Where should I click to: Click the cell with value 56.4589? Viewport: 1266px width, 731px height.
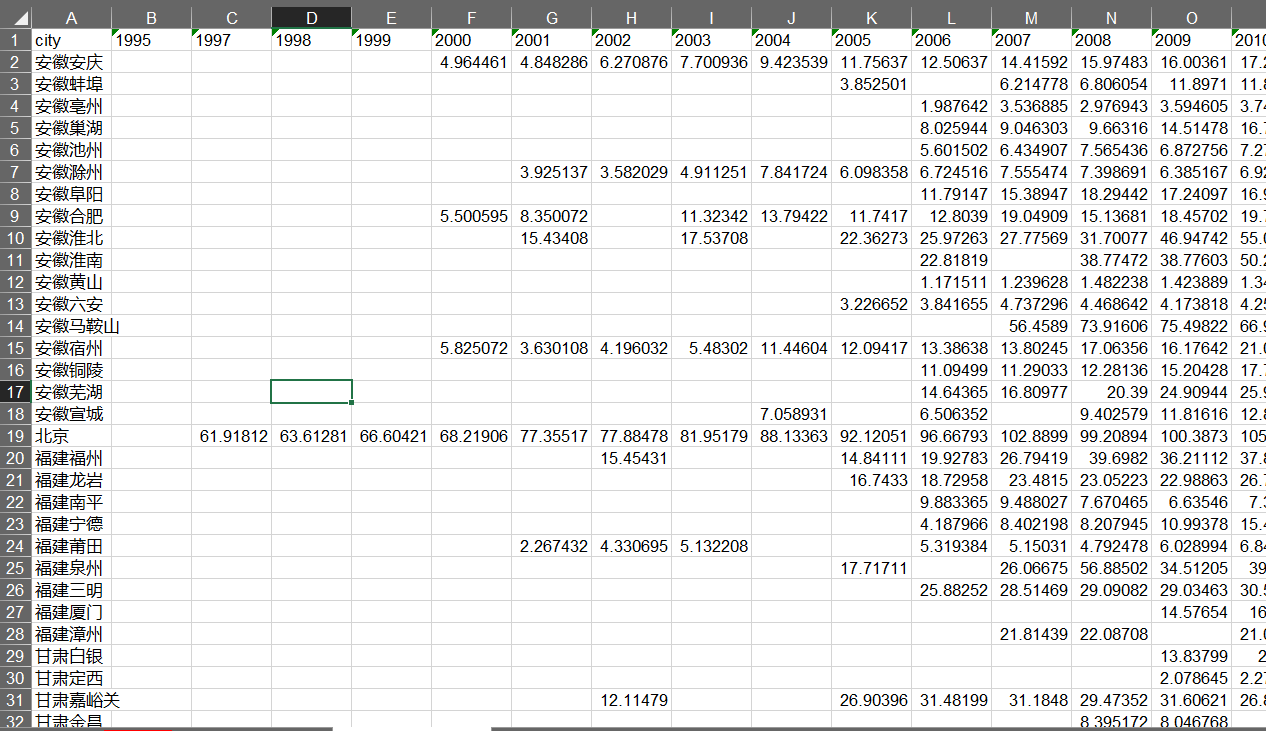pyautogui.click(x=1031, y=326)
